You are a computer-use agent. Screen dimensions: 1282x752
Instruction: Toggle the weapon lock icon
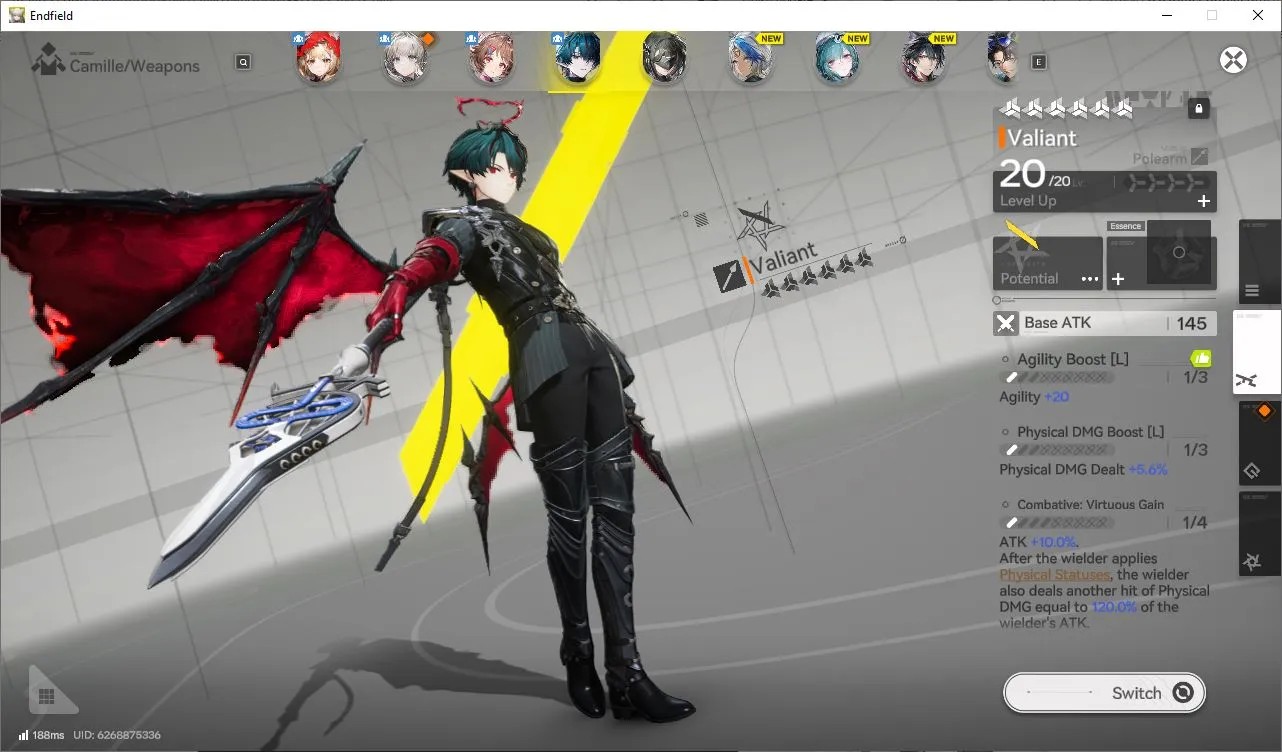(1199, 108)
